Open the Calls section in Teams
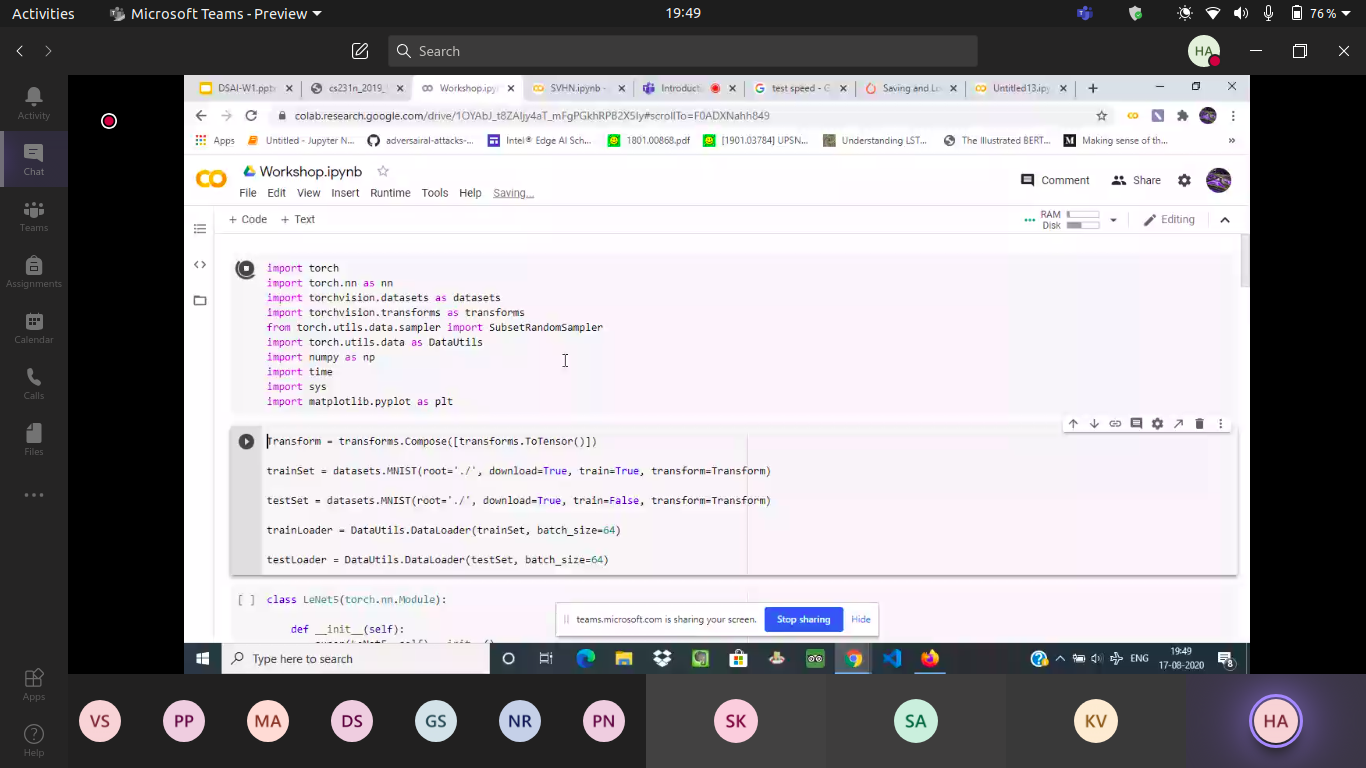The image size is (1366, 768). tap(33, 383)
